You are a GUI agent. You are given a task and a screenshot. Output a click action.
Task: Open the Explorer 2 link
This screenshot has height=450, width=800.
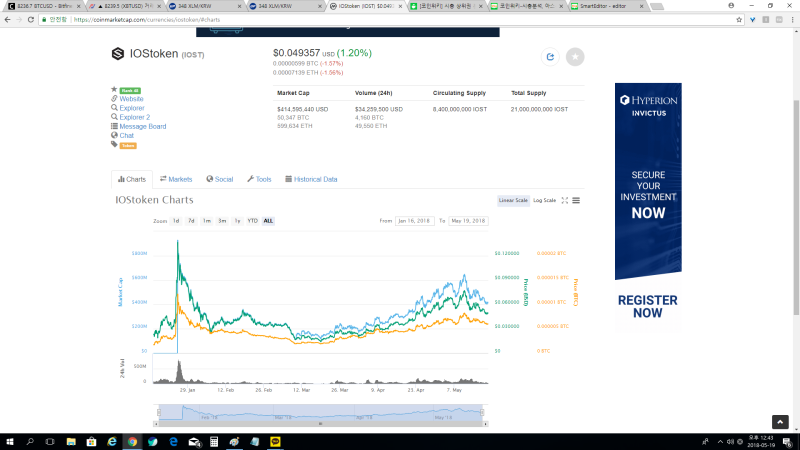[x=135, y=117]
